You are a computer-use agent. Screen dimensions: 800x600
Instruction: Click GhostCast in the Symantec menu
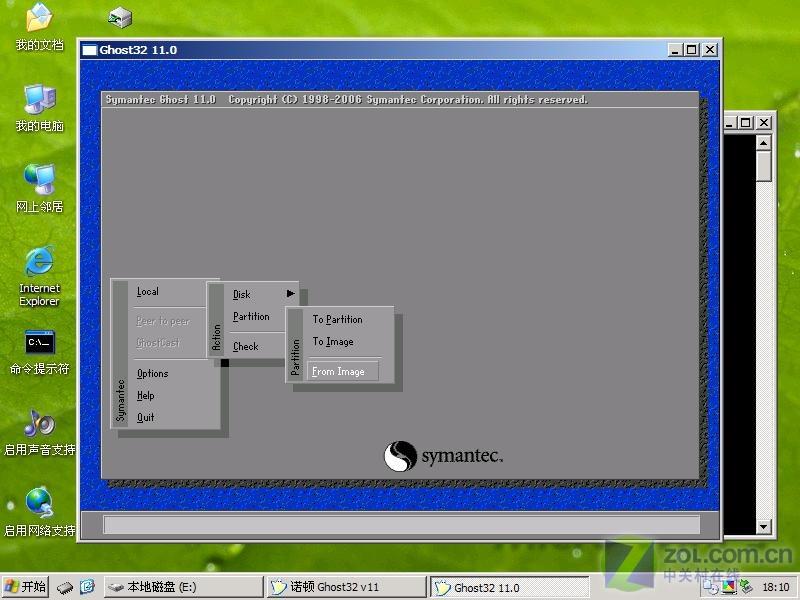pyautogui.click(x=158, y=343)
